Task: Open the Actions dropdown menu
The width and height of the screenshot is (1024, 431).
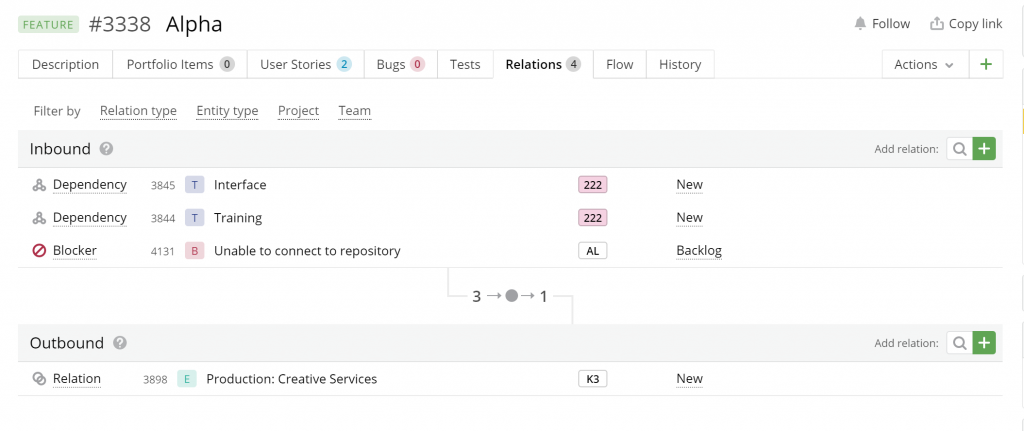Action: click(x=923, y=64)
